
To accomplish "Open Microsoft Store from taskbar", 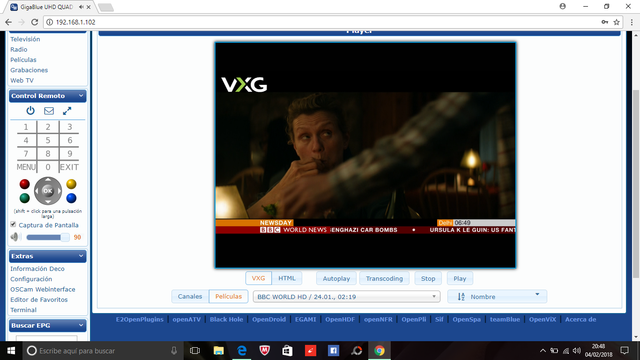I will click(287, 351).
